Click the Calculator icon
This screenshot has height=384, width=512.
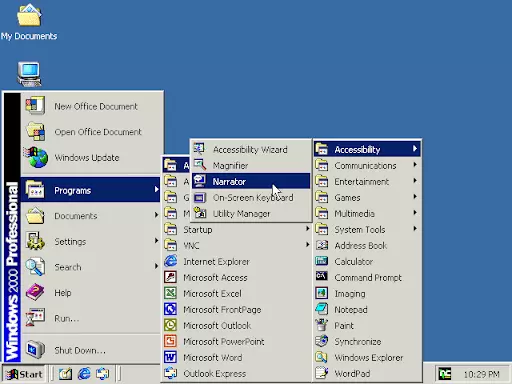[x=321, y=261]
